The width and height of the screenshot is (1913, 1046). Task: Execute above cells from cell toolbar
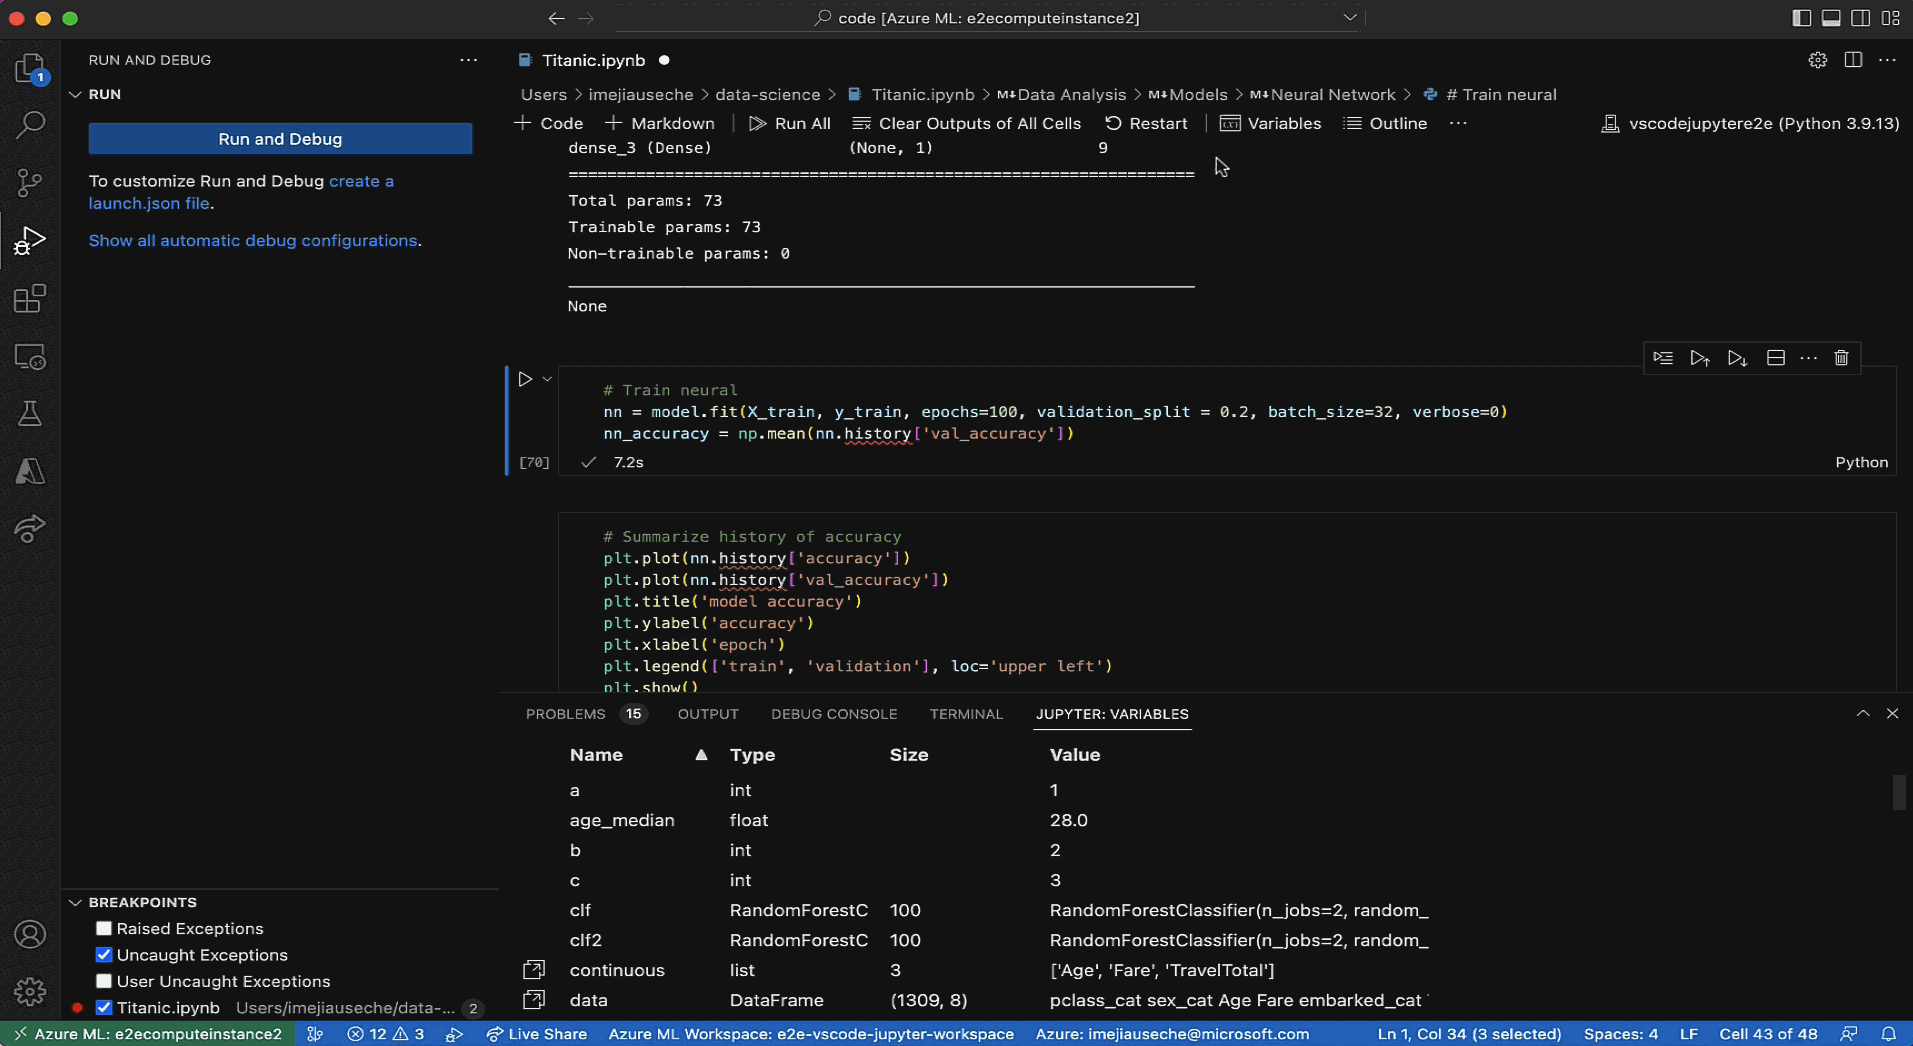click(x=1700, y=358)
